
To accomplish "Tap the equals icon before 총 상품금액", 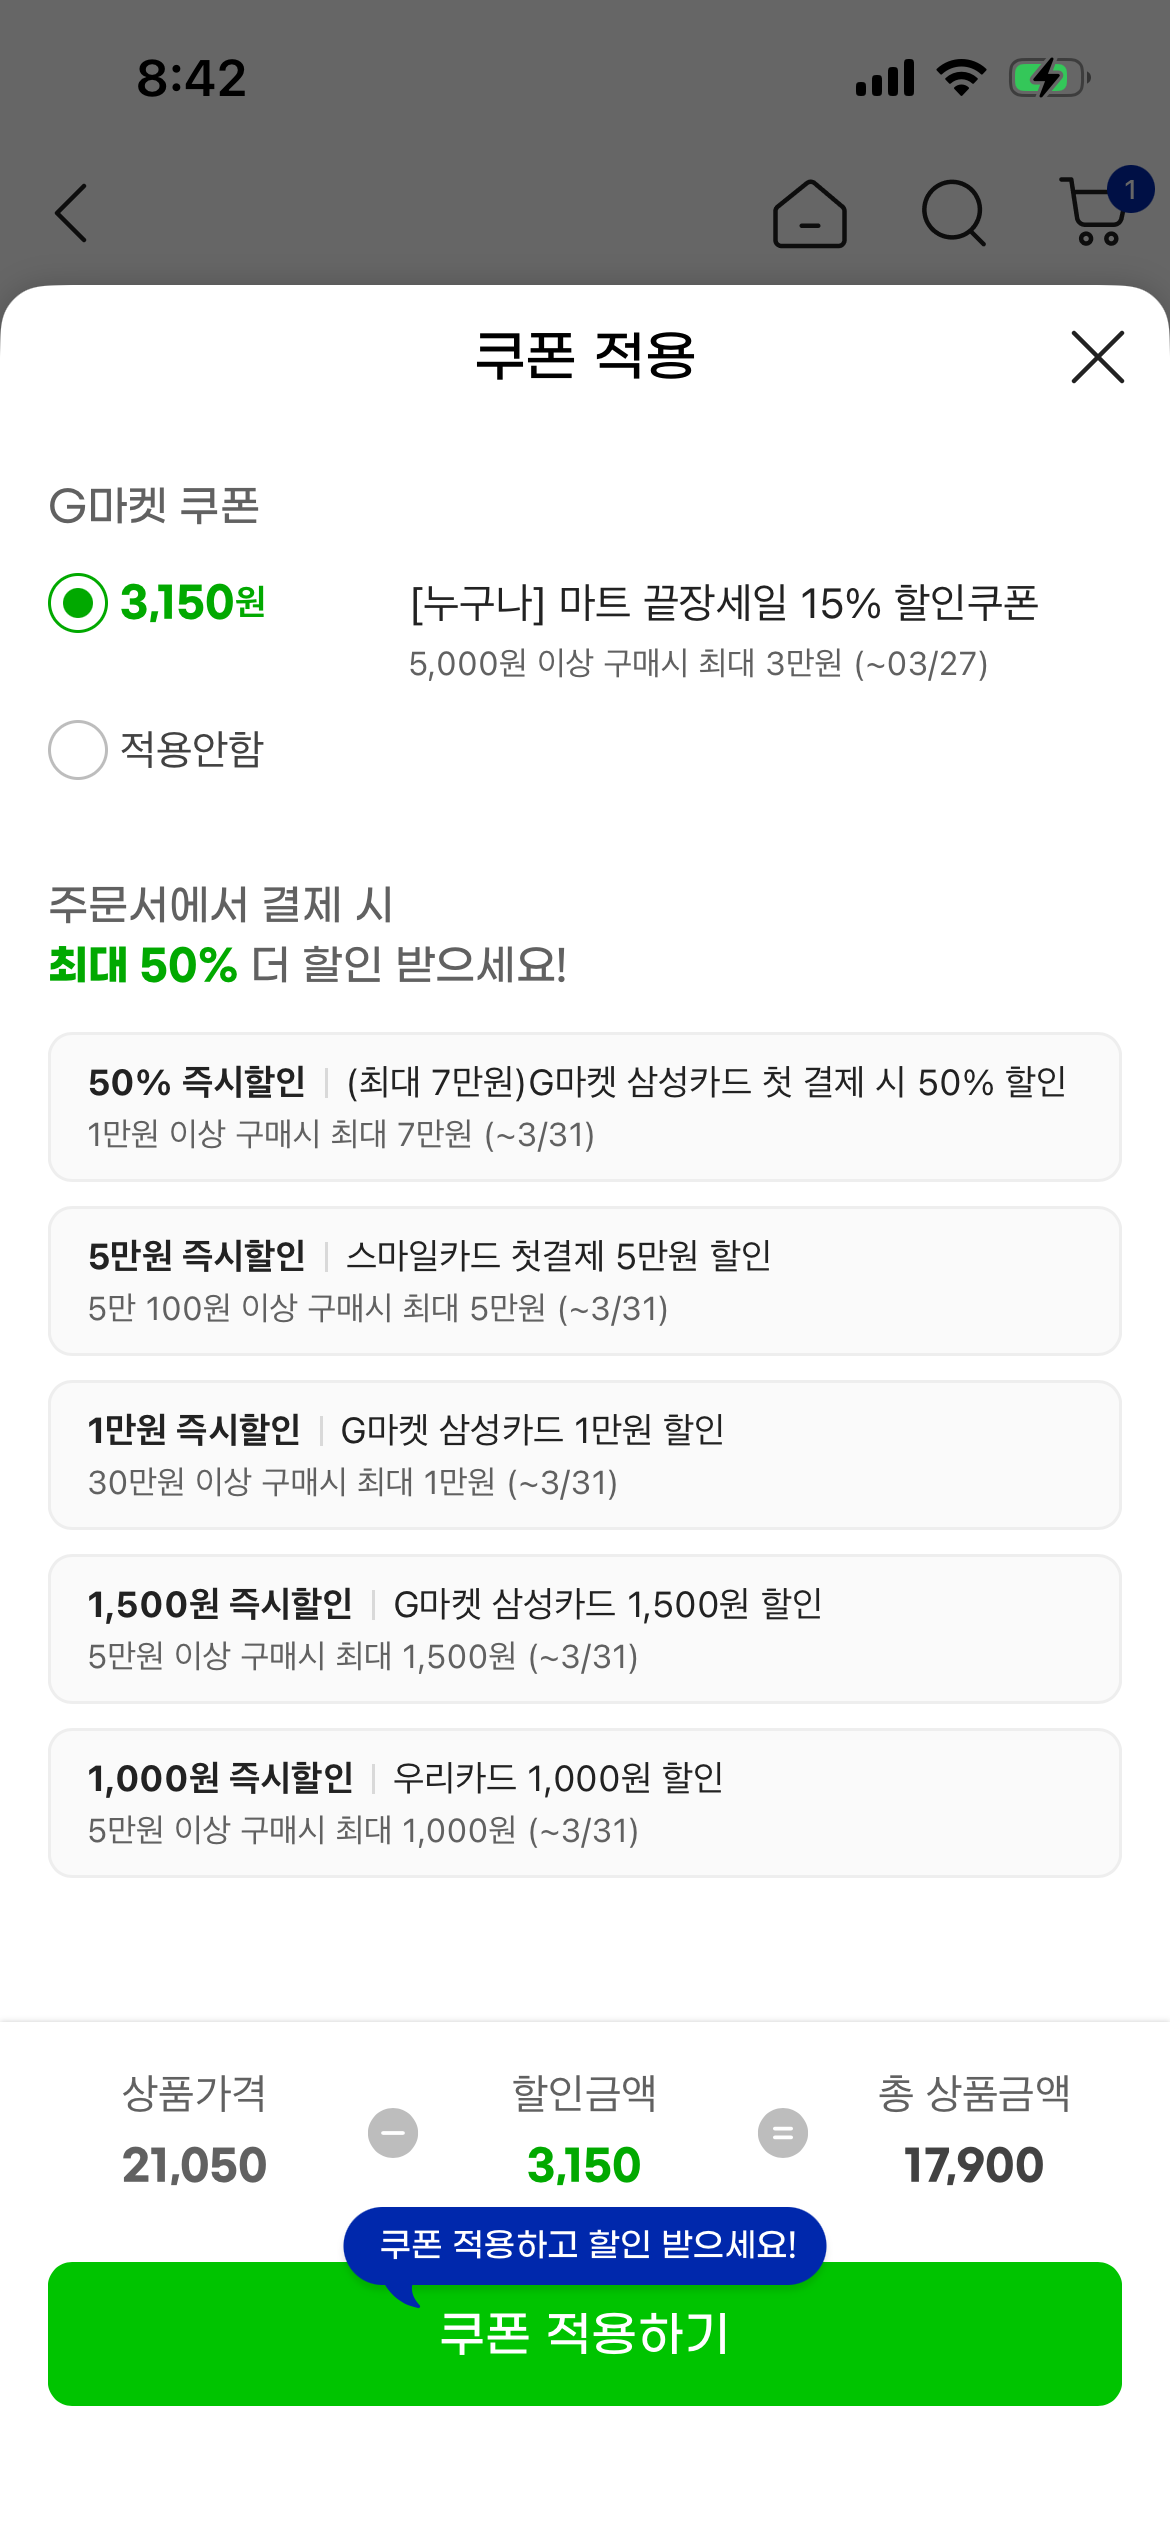I will 783,2133.
